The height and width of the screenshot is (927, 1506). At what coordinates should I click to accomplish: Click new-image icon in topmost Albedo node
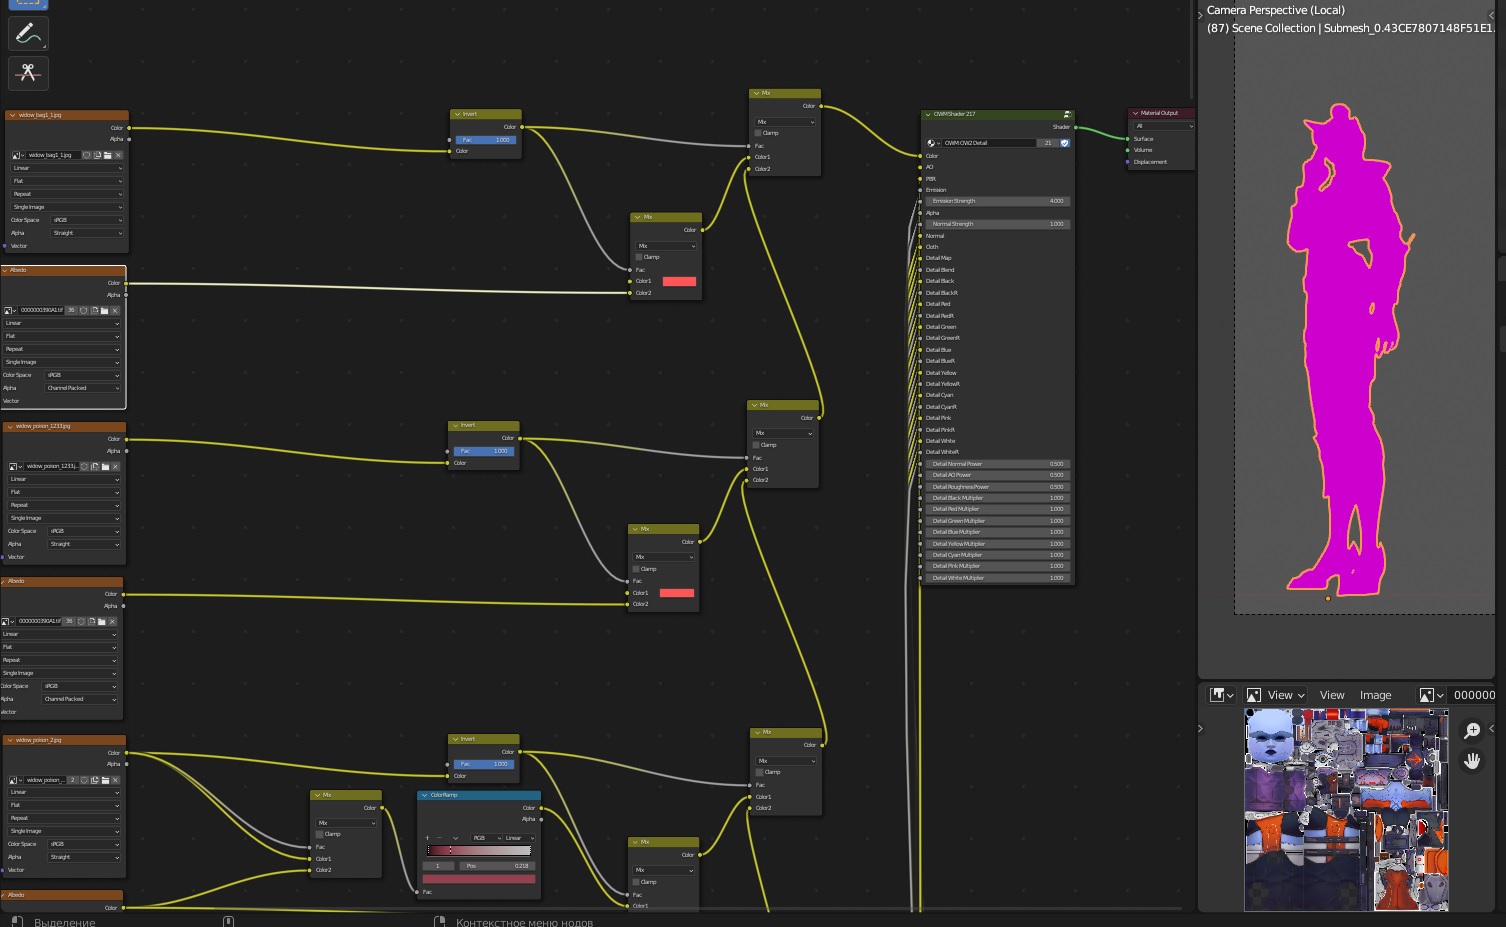(x=94, y=310)
